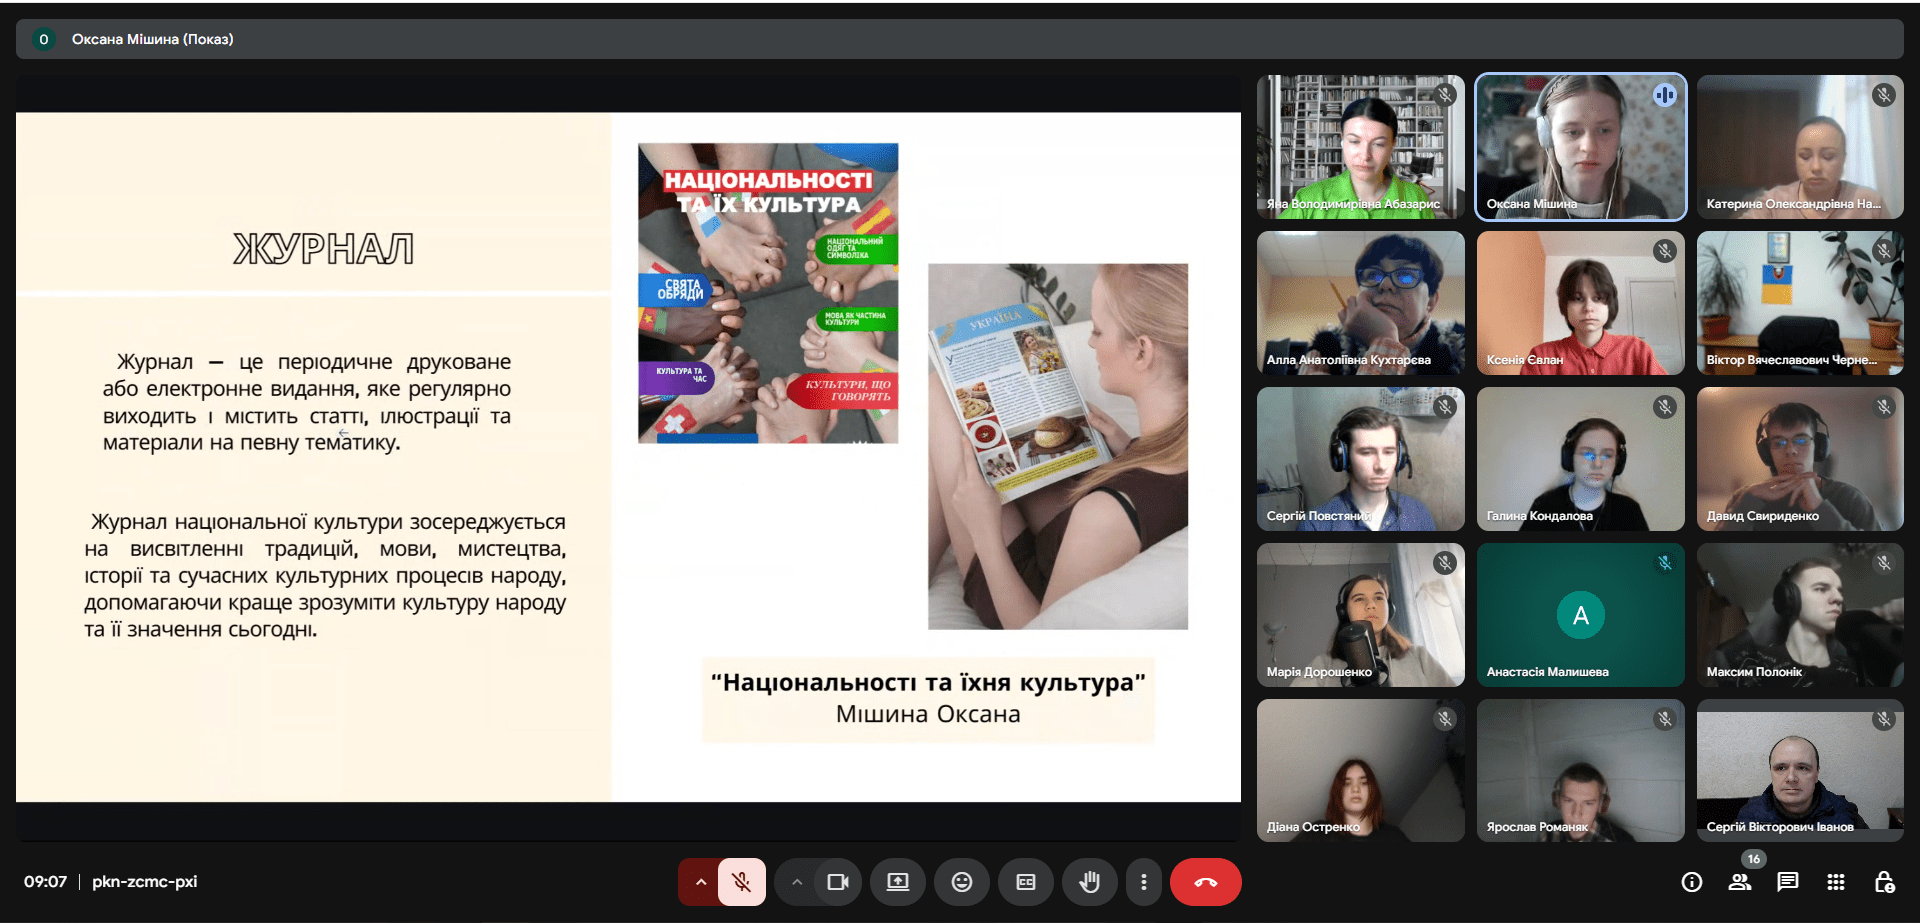This screenshot has height=923, width=1920.
Task: Open activities grid icon
Action: (1836, 882)
